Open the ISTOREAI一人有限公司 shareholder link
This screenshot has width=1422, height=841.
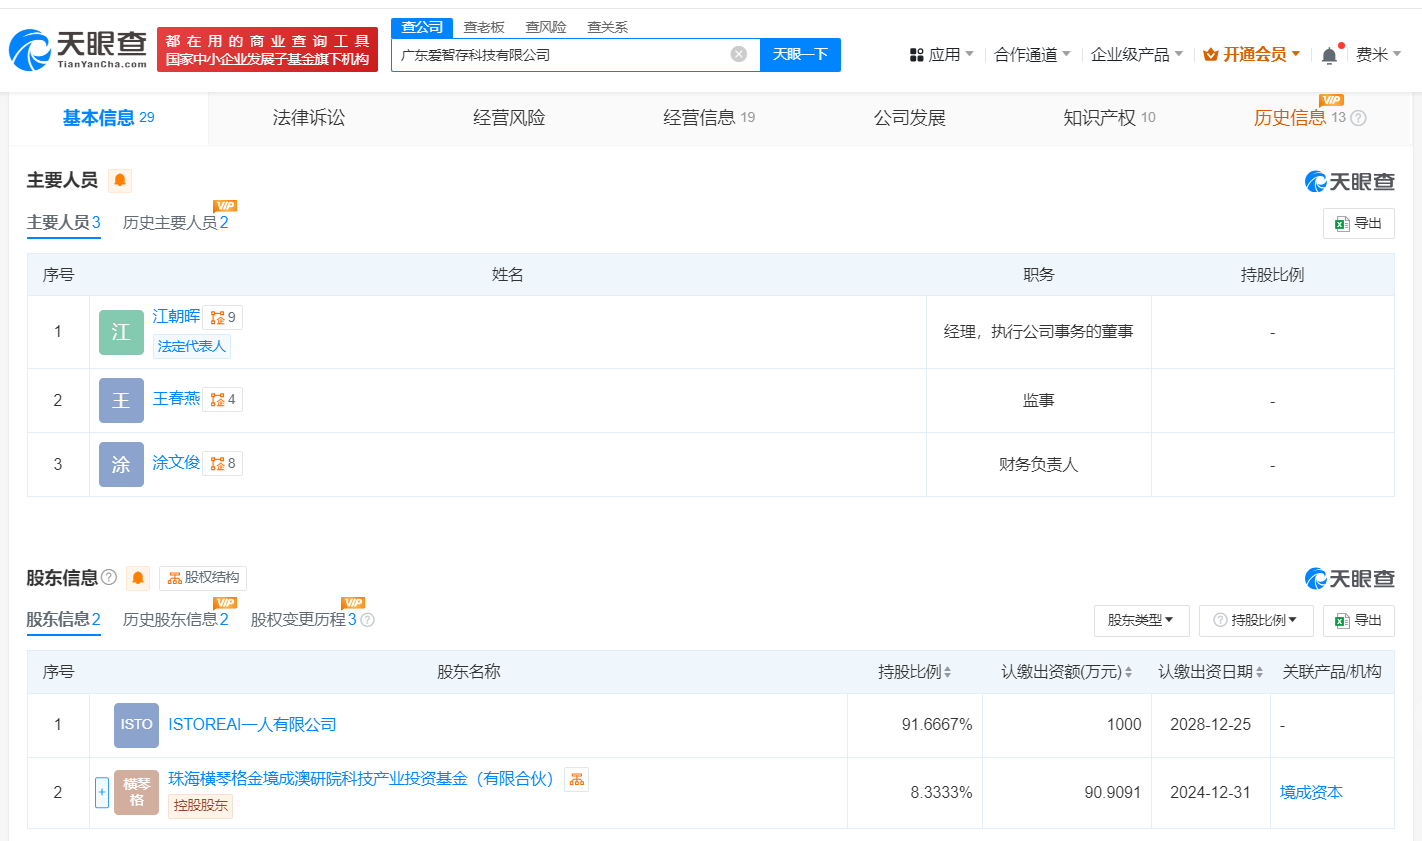pyautogui.click(x=252, y=725)
